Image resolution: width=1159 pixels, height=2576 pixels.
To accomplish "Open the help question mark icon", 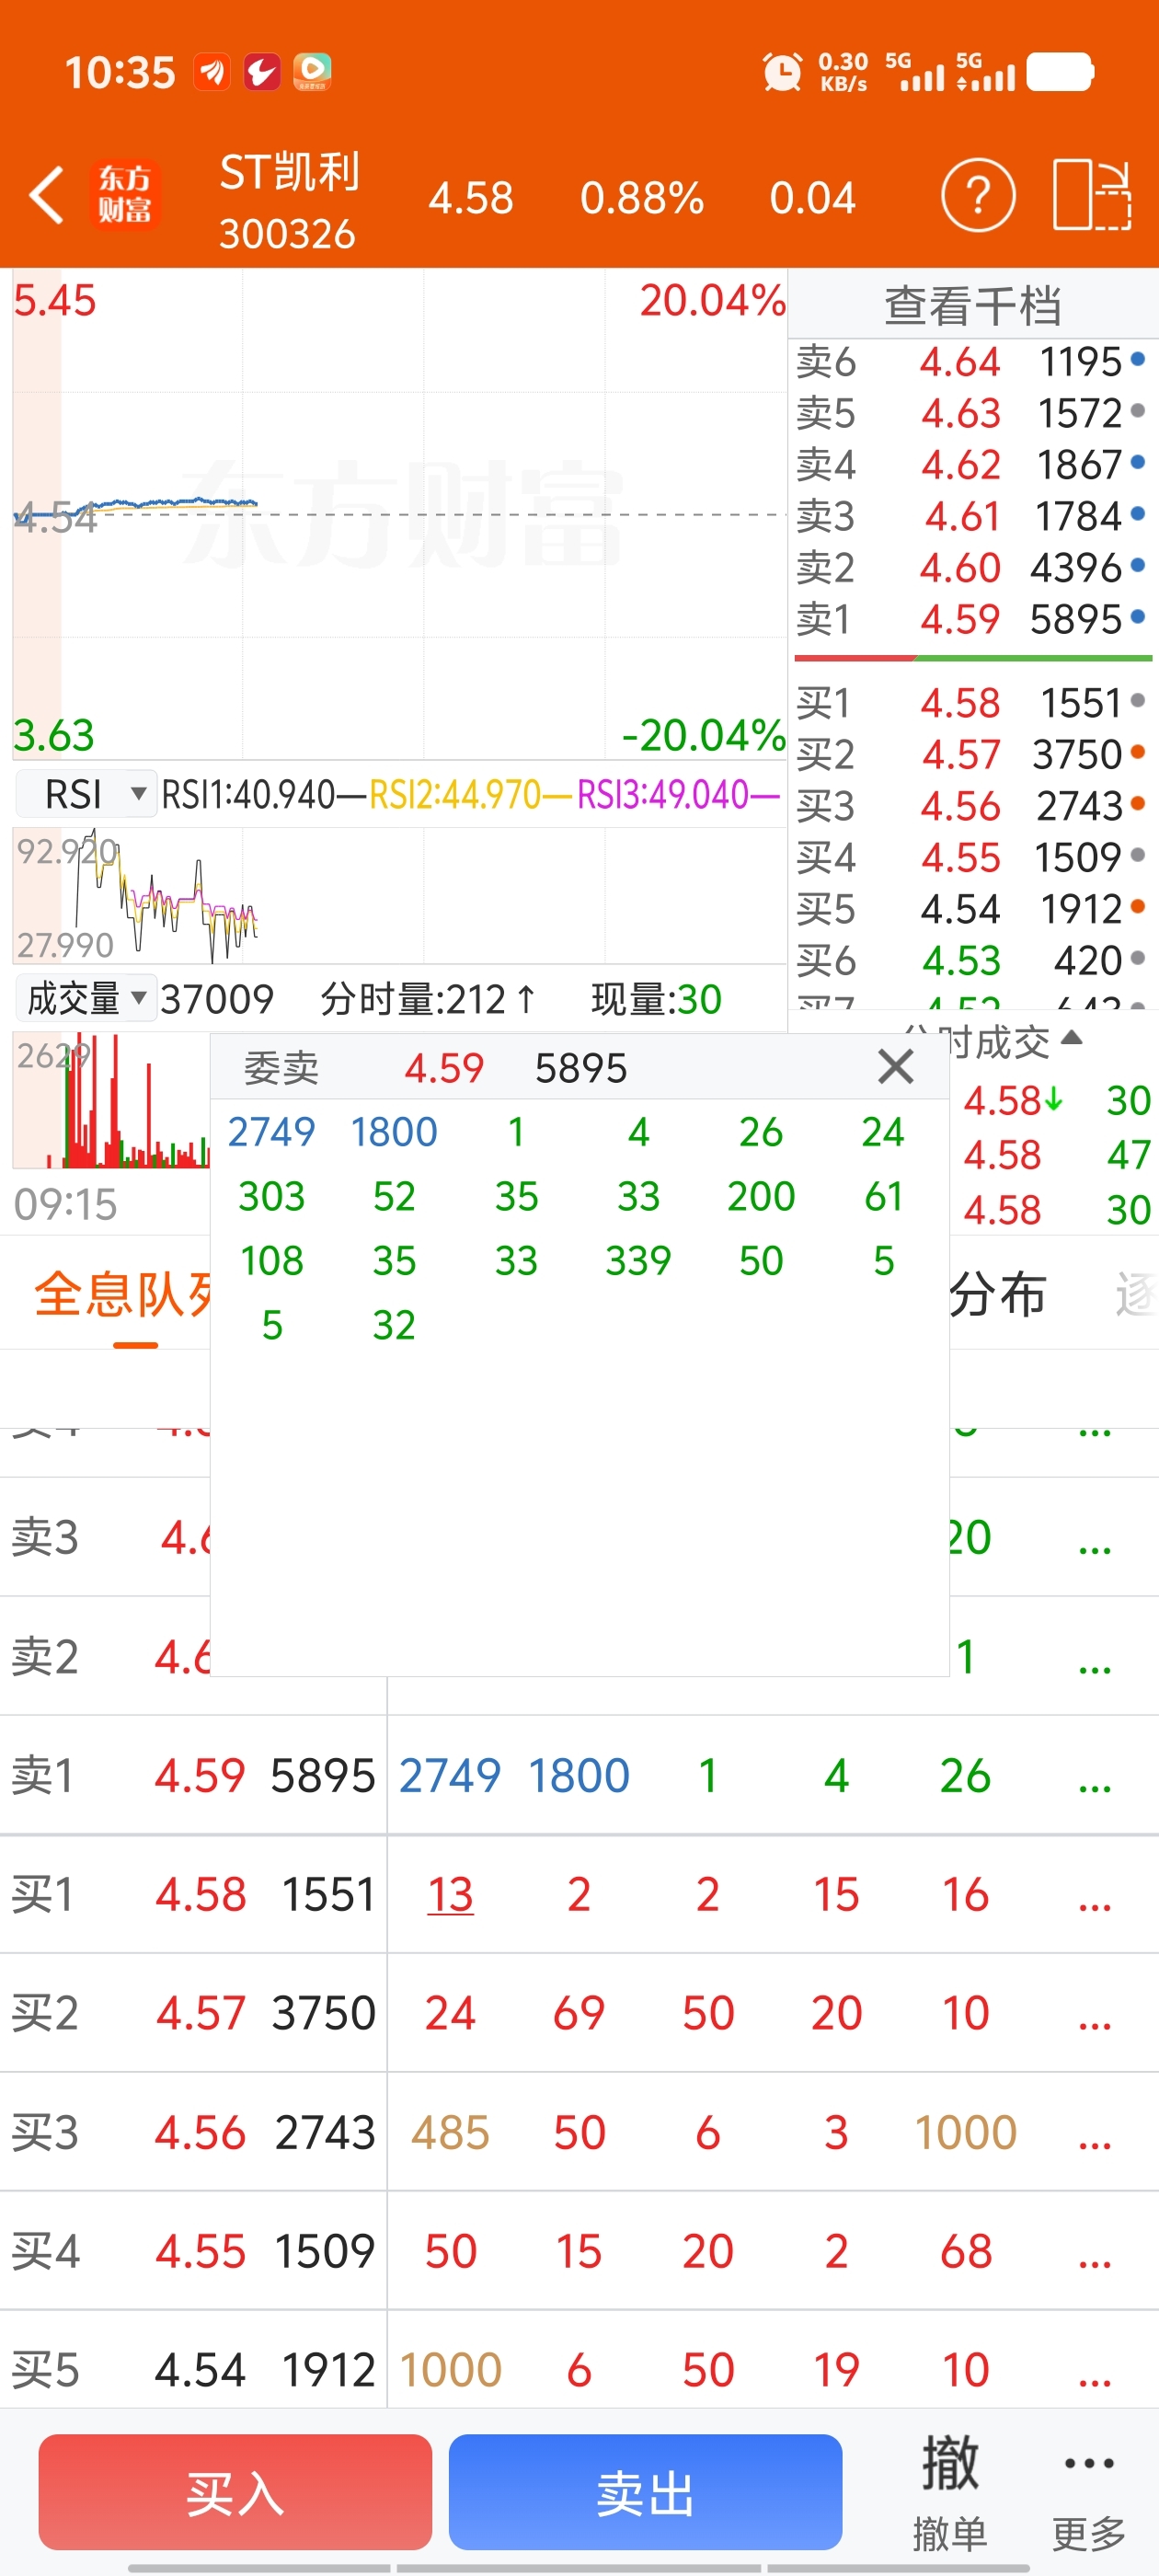I will coord(978,195).
